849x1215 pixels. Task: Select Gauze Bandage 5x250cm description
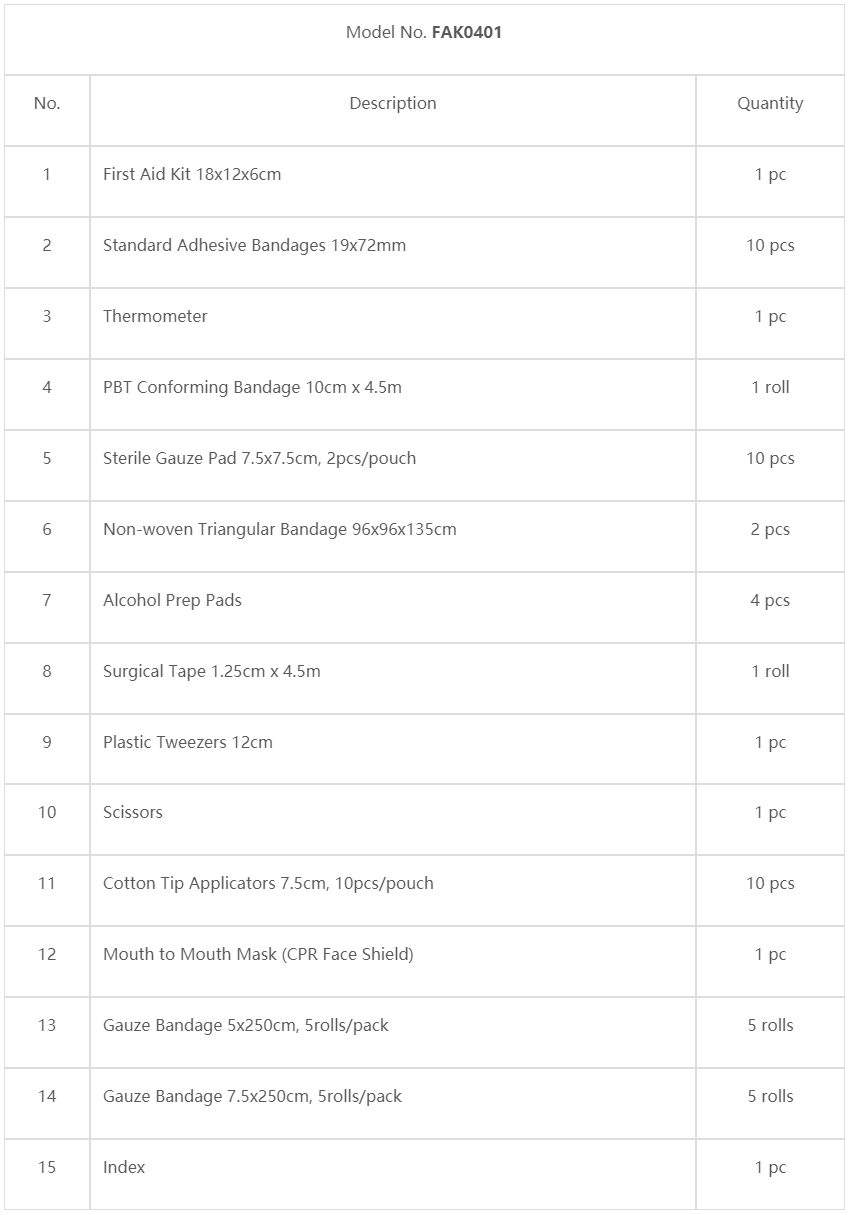(x=246, y=1025)
